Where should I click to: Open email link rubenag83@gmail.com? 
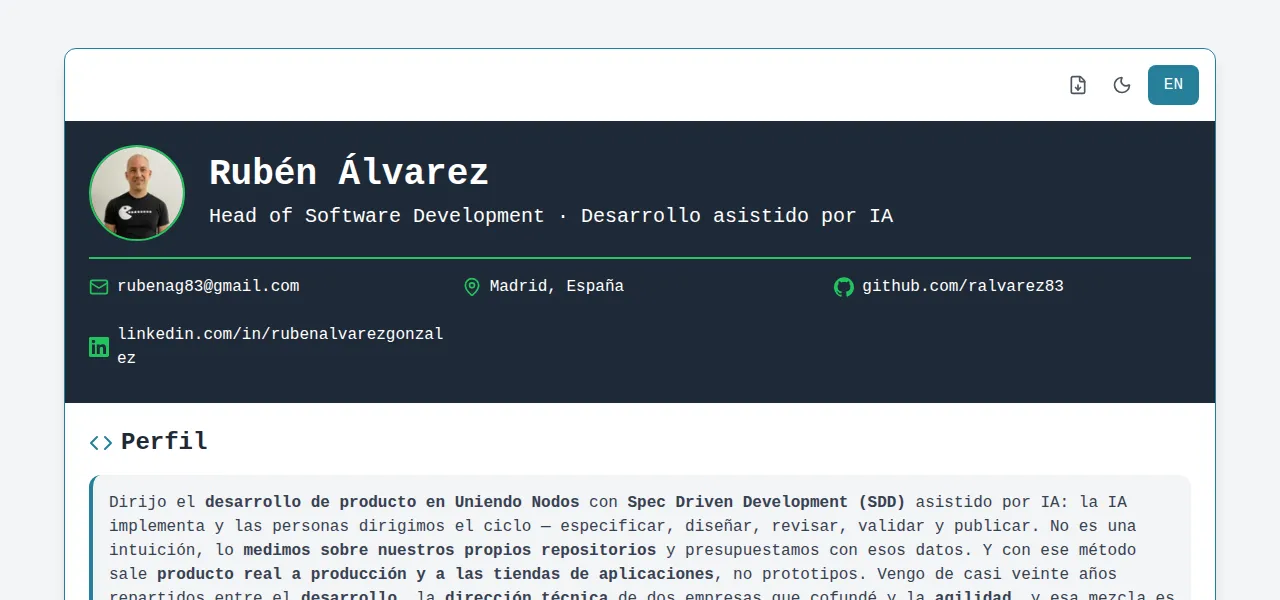208,286
